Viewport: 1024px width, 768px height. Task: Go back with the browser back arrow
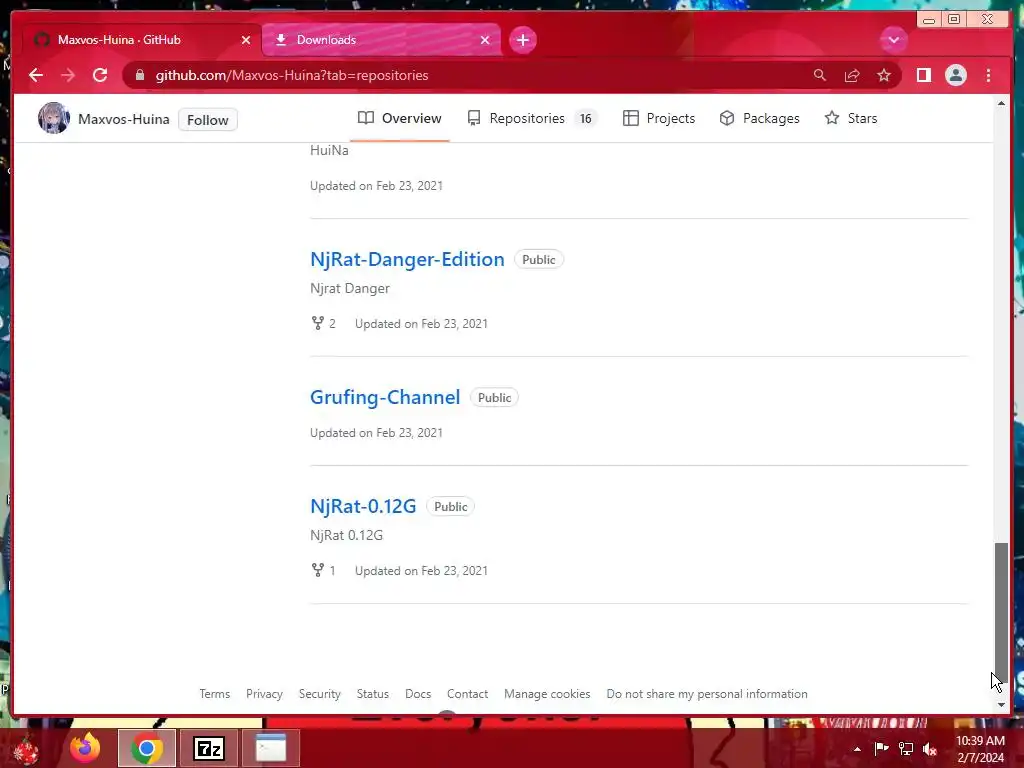click(x=36, y=75)
